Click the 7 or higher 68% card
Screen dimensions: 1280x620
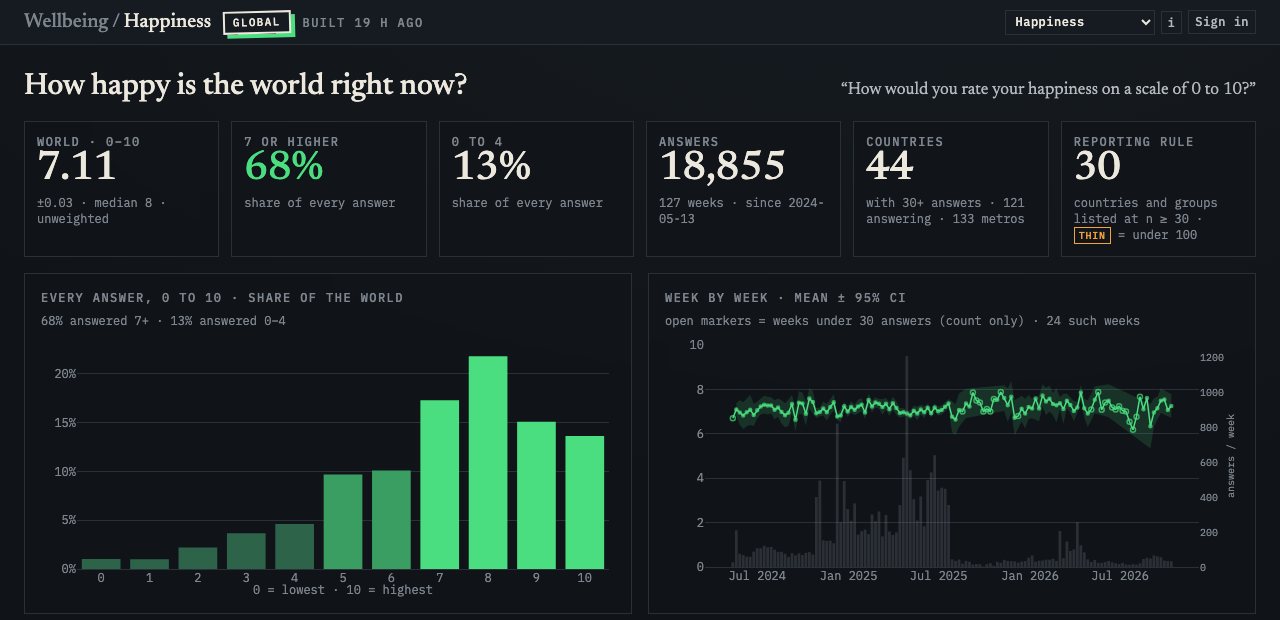click(x=329, y=189)
